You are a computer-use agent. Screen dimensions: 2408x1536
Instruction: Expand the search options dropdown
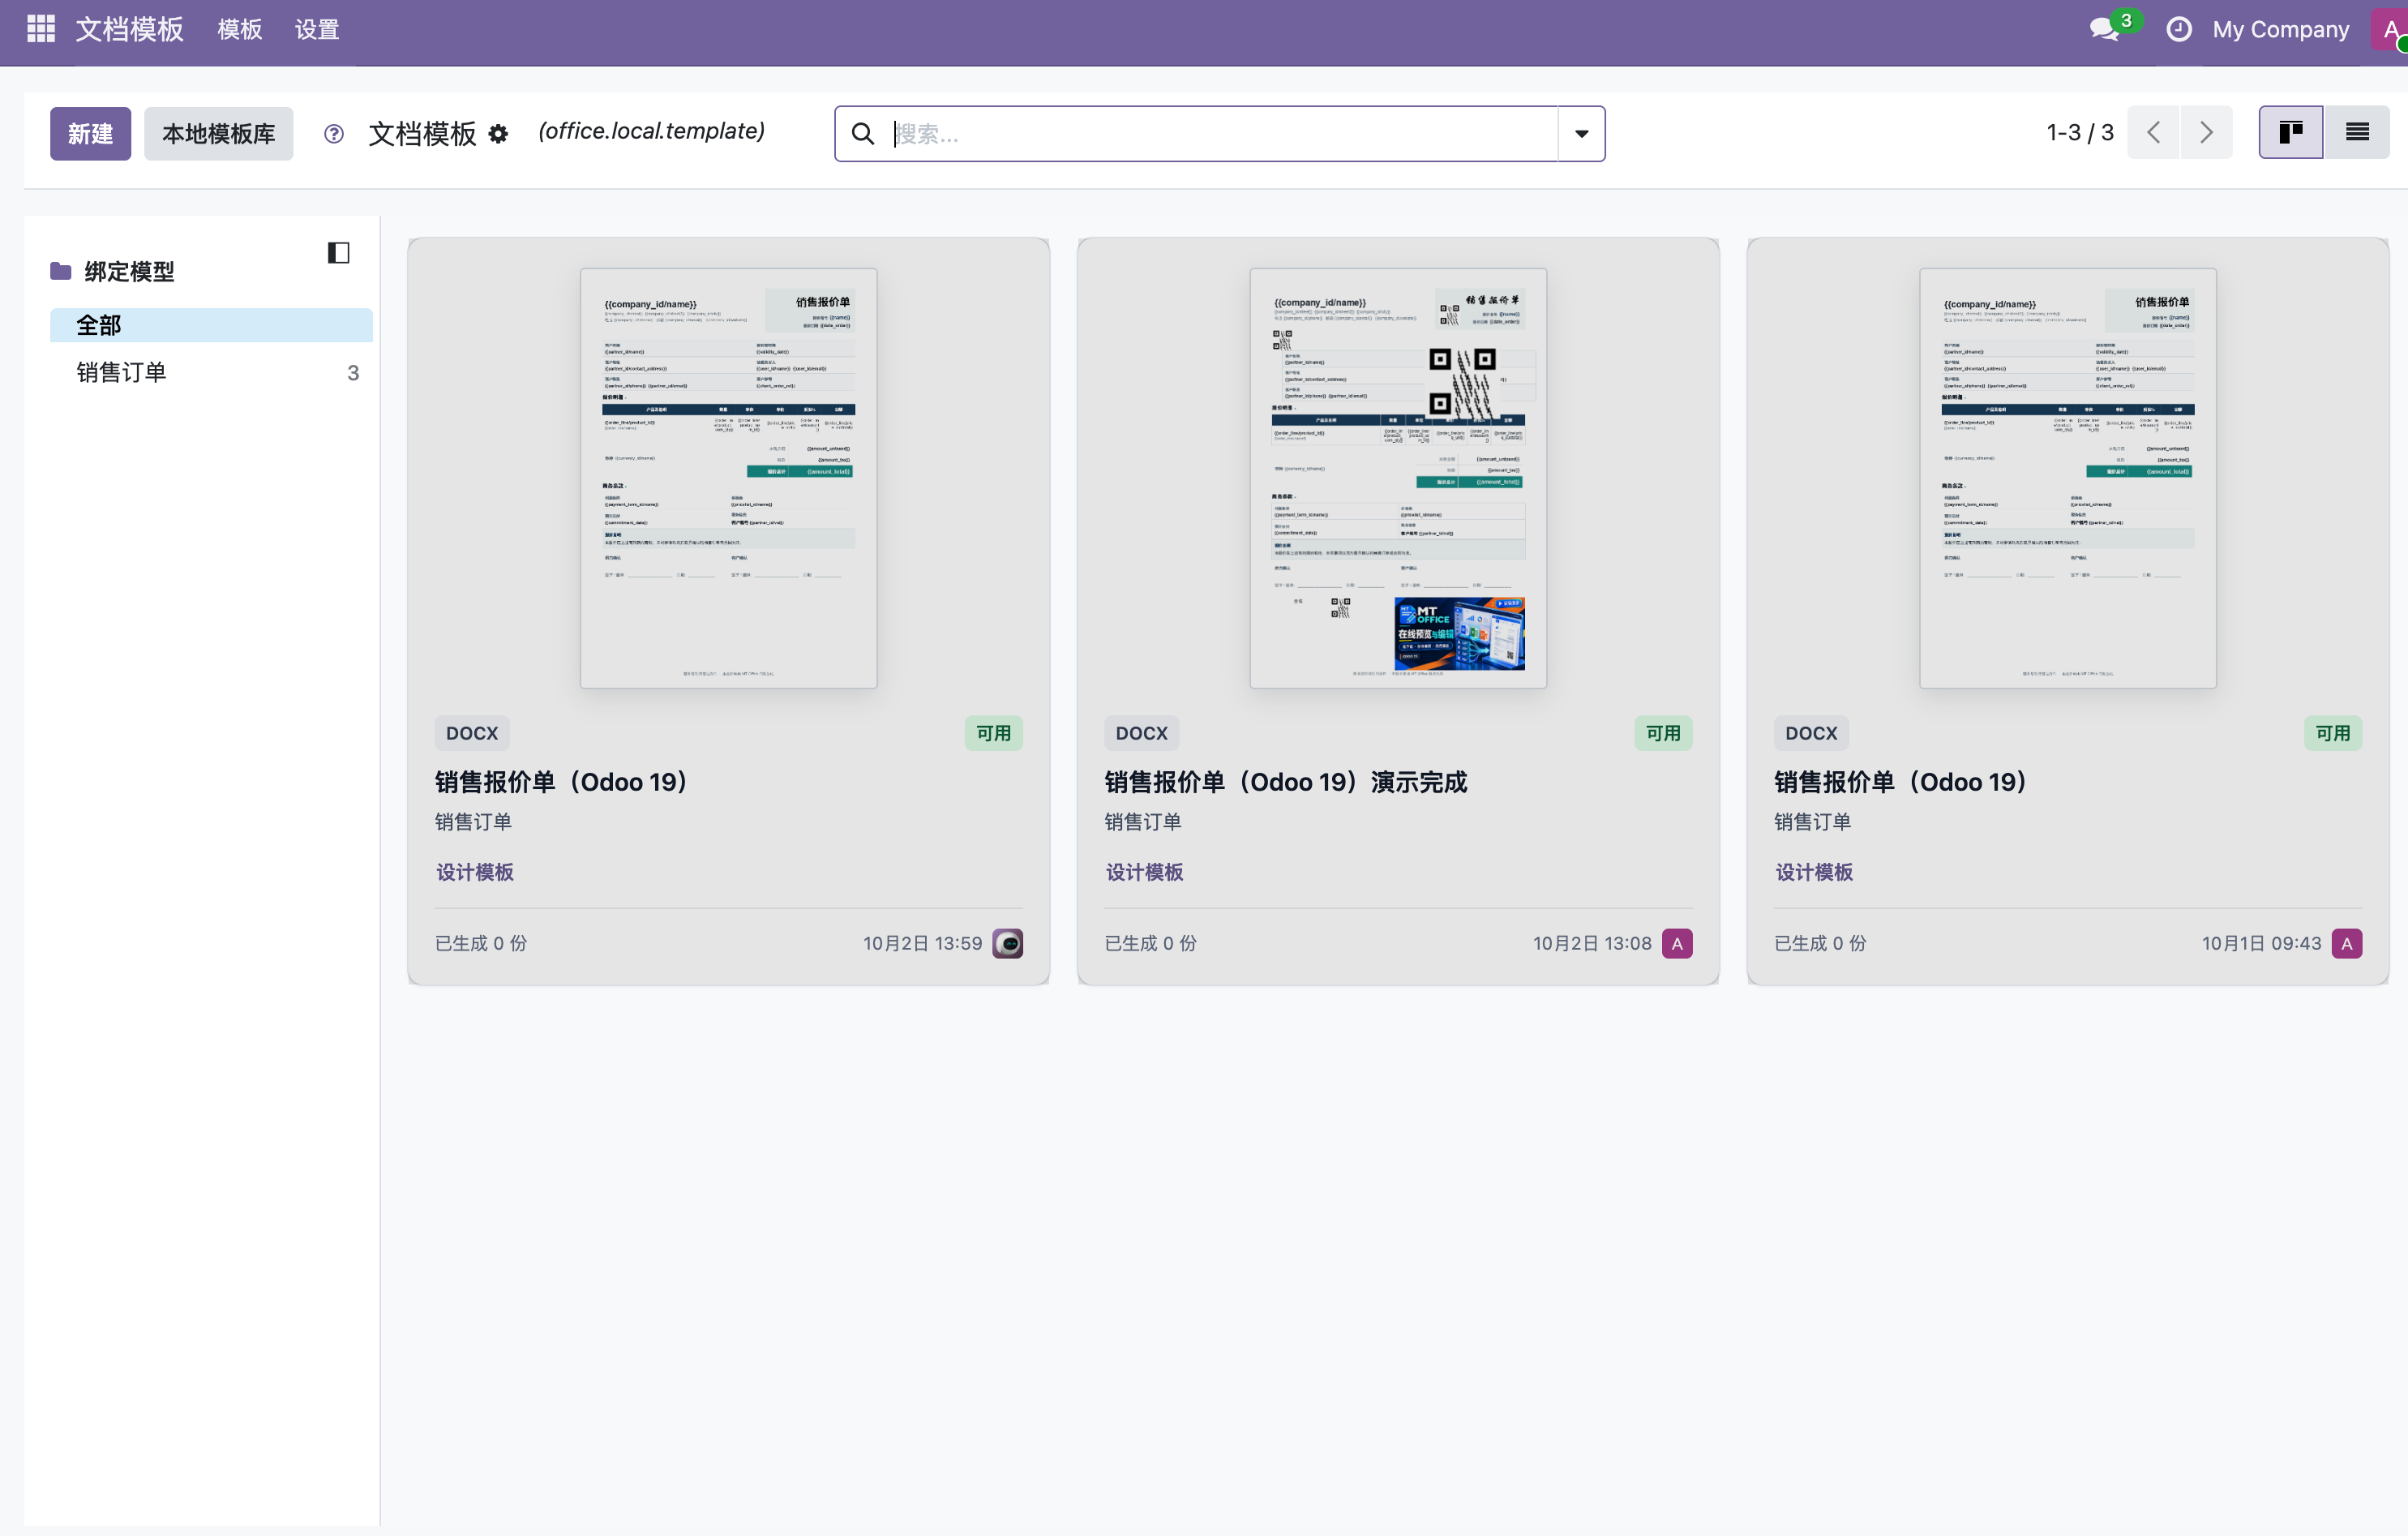tap(1581, 133)
